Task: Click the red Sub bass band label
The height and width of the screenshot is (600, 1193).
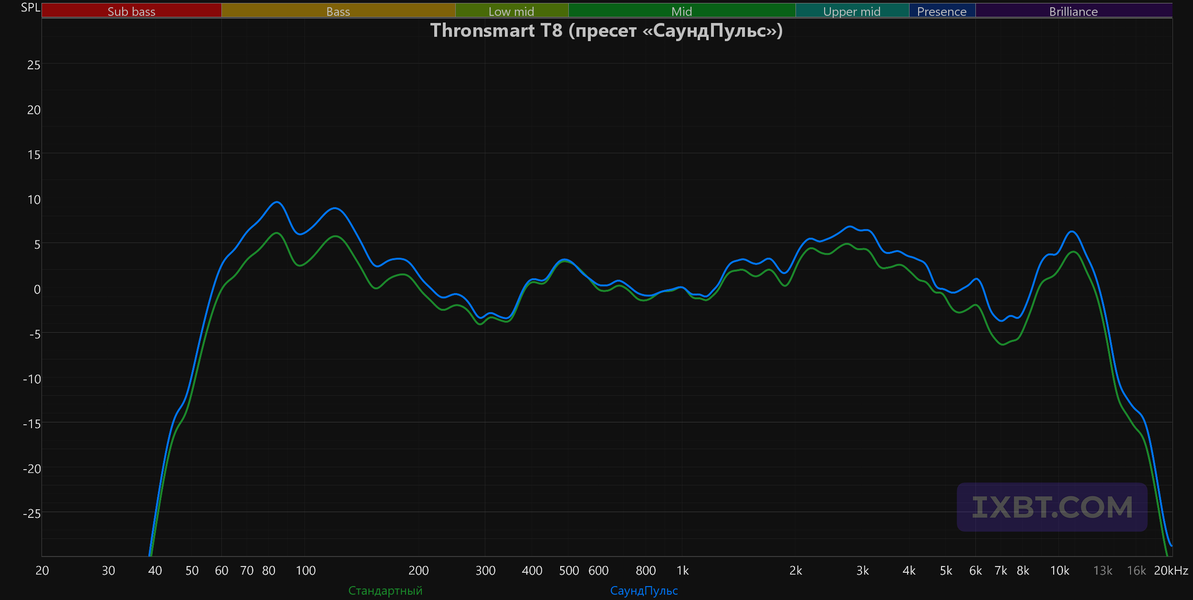Action: click(131, 11)
